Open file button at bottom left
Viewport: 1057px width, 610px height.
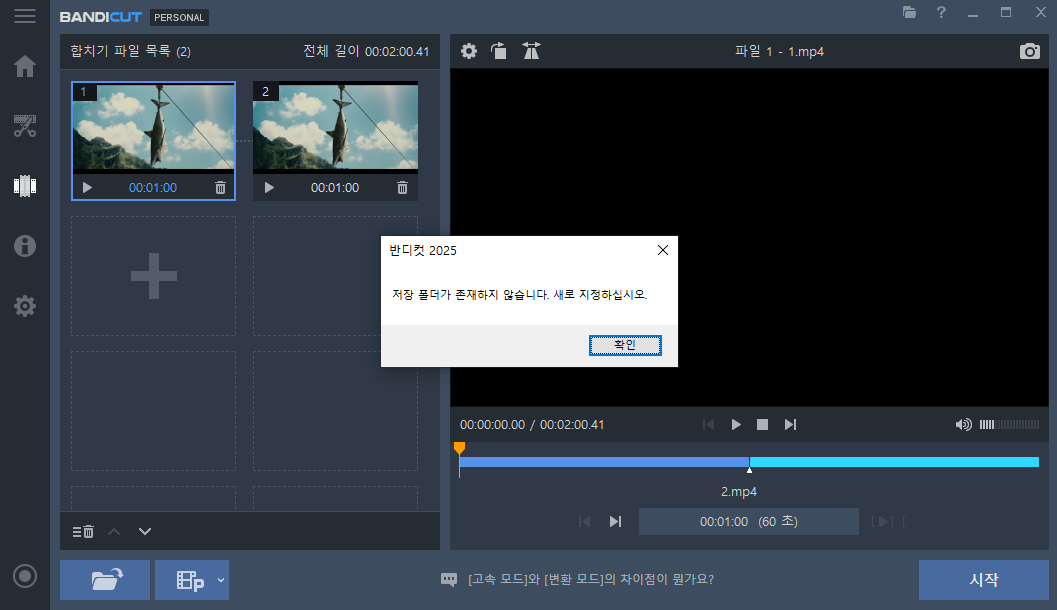tap(105, 580)
